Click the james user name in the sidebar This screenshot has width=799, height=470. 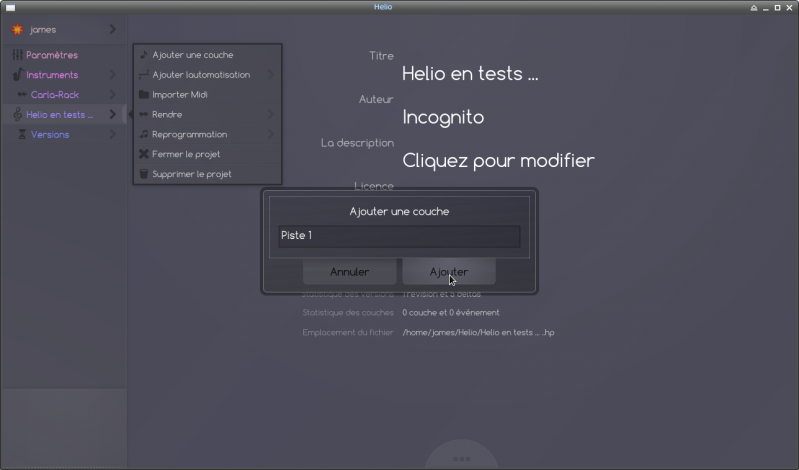[x=43, y=30]
